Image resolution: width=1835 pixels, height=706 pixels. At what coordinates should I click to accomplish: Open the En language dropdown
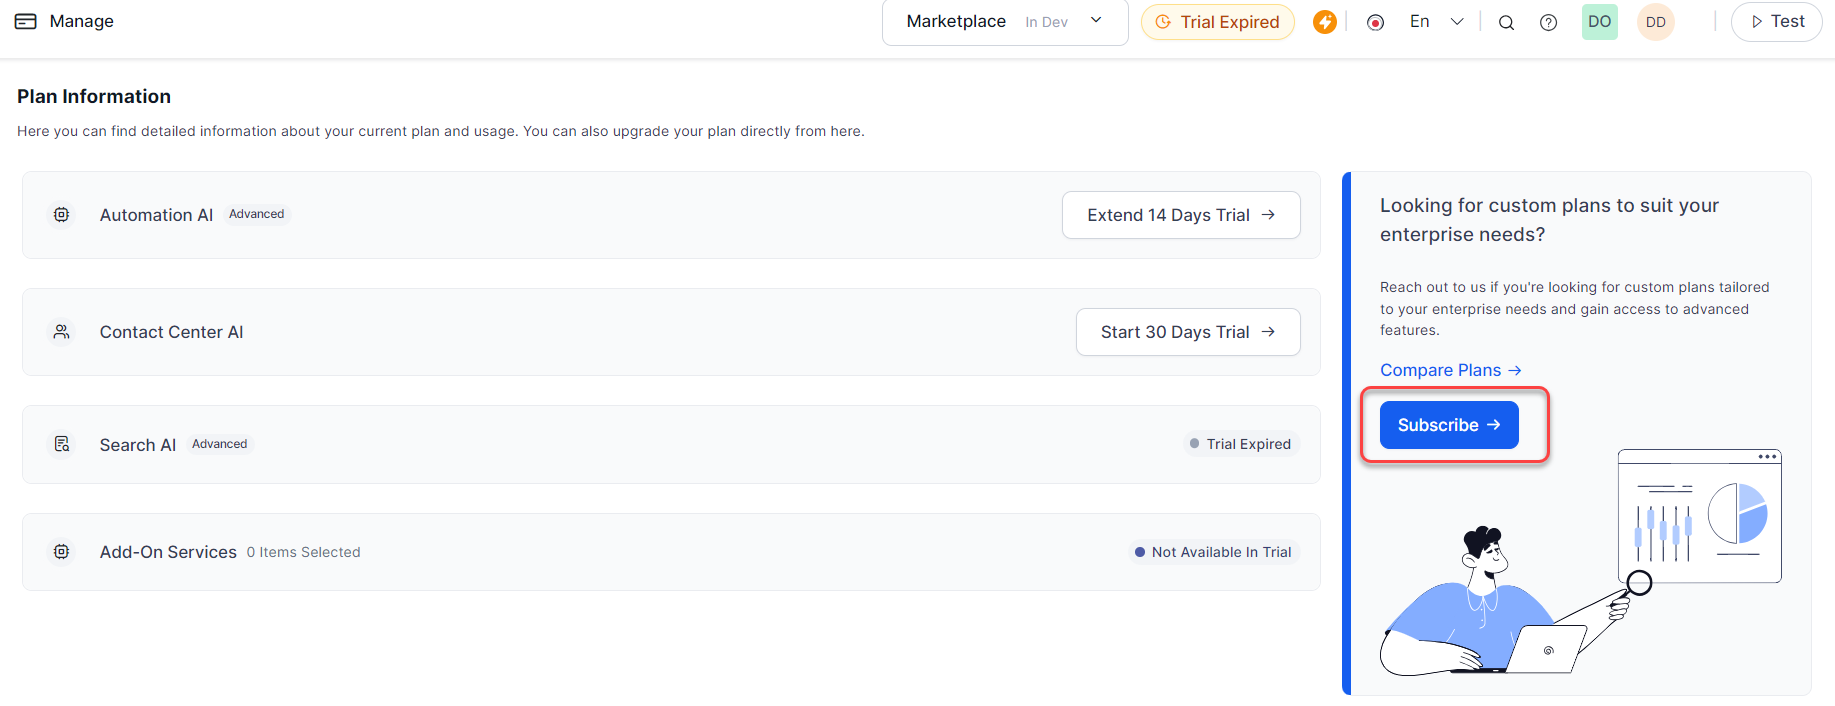pyautogui.click(x=1436, y=22)
